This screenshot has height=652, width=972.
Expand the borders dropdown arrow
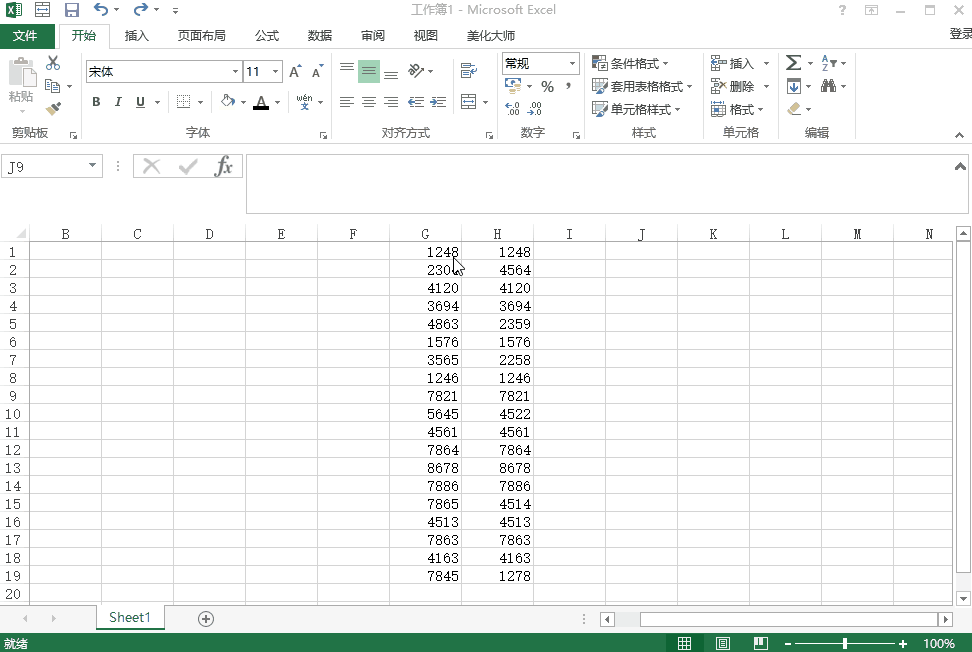point(200,102)
